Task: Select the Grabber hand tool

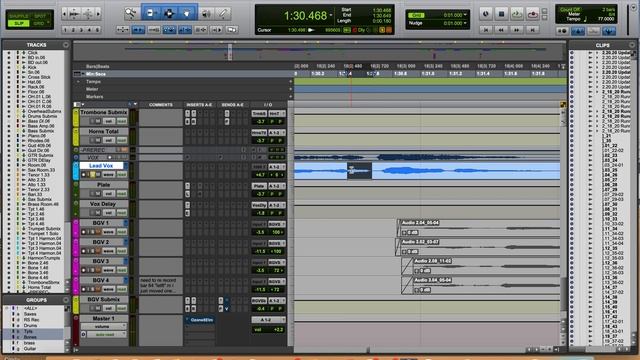Action: pyautogui.click(x=187, y=14)
